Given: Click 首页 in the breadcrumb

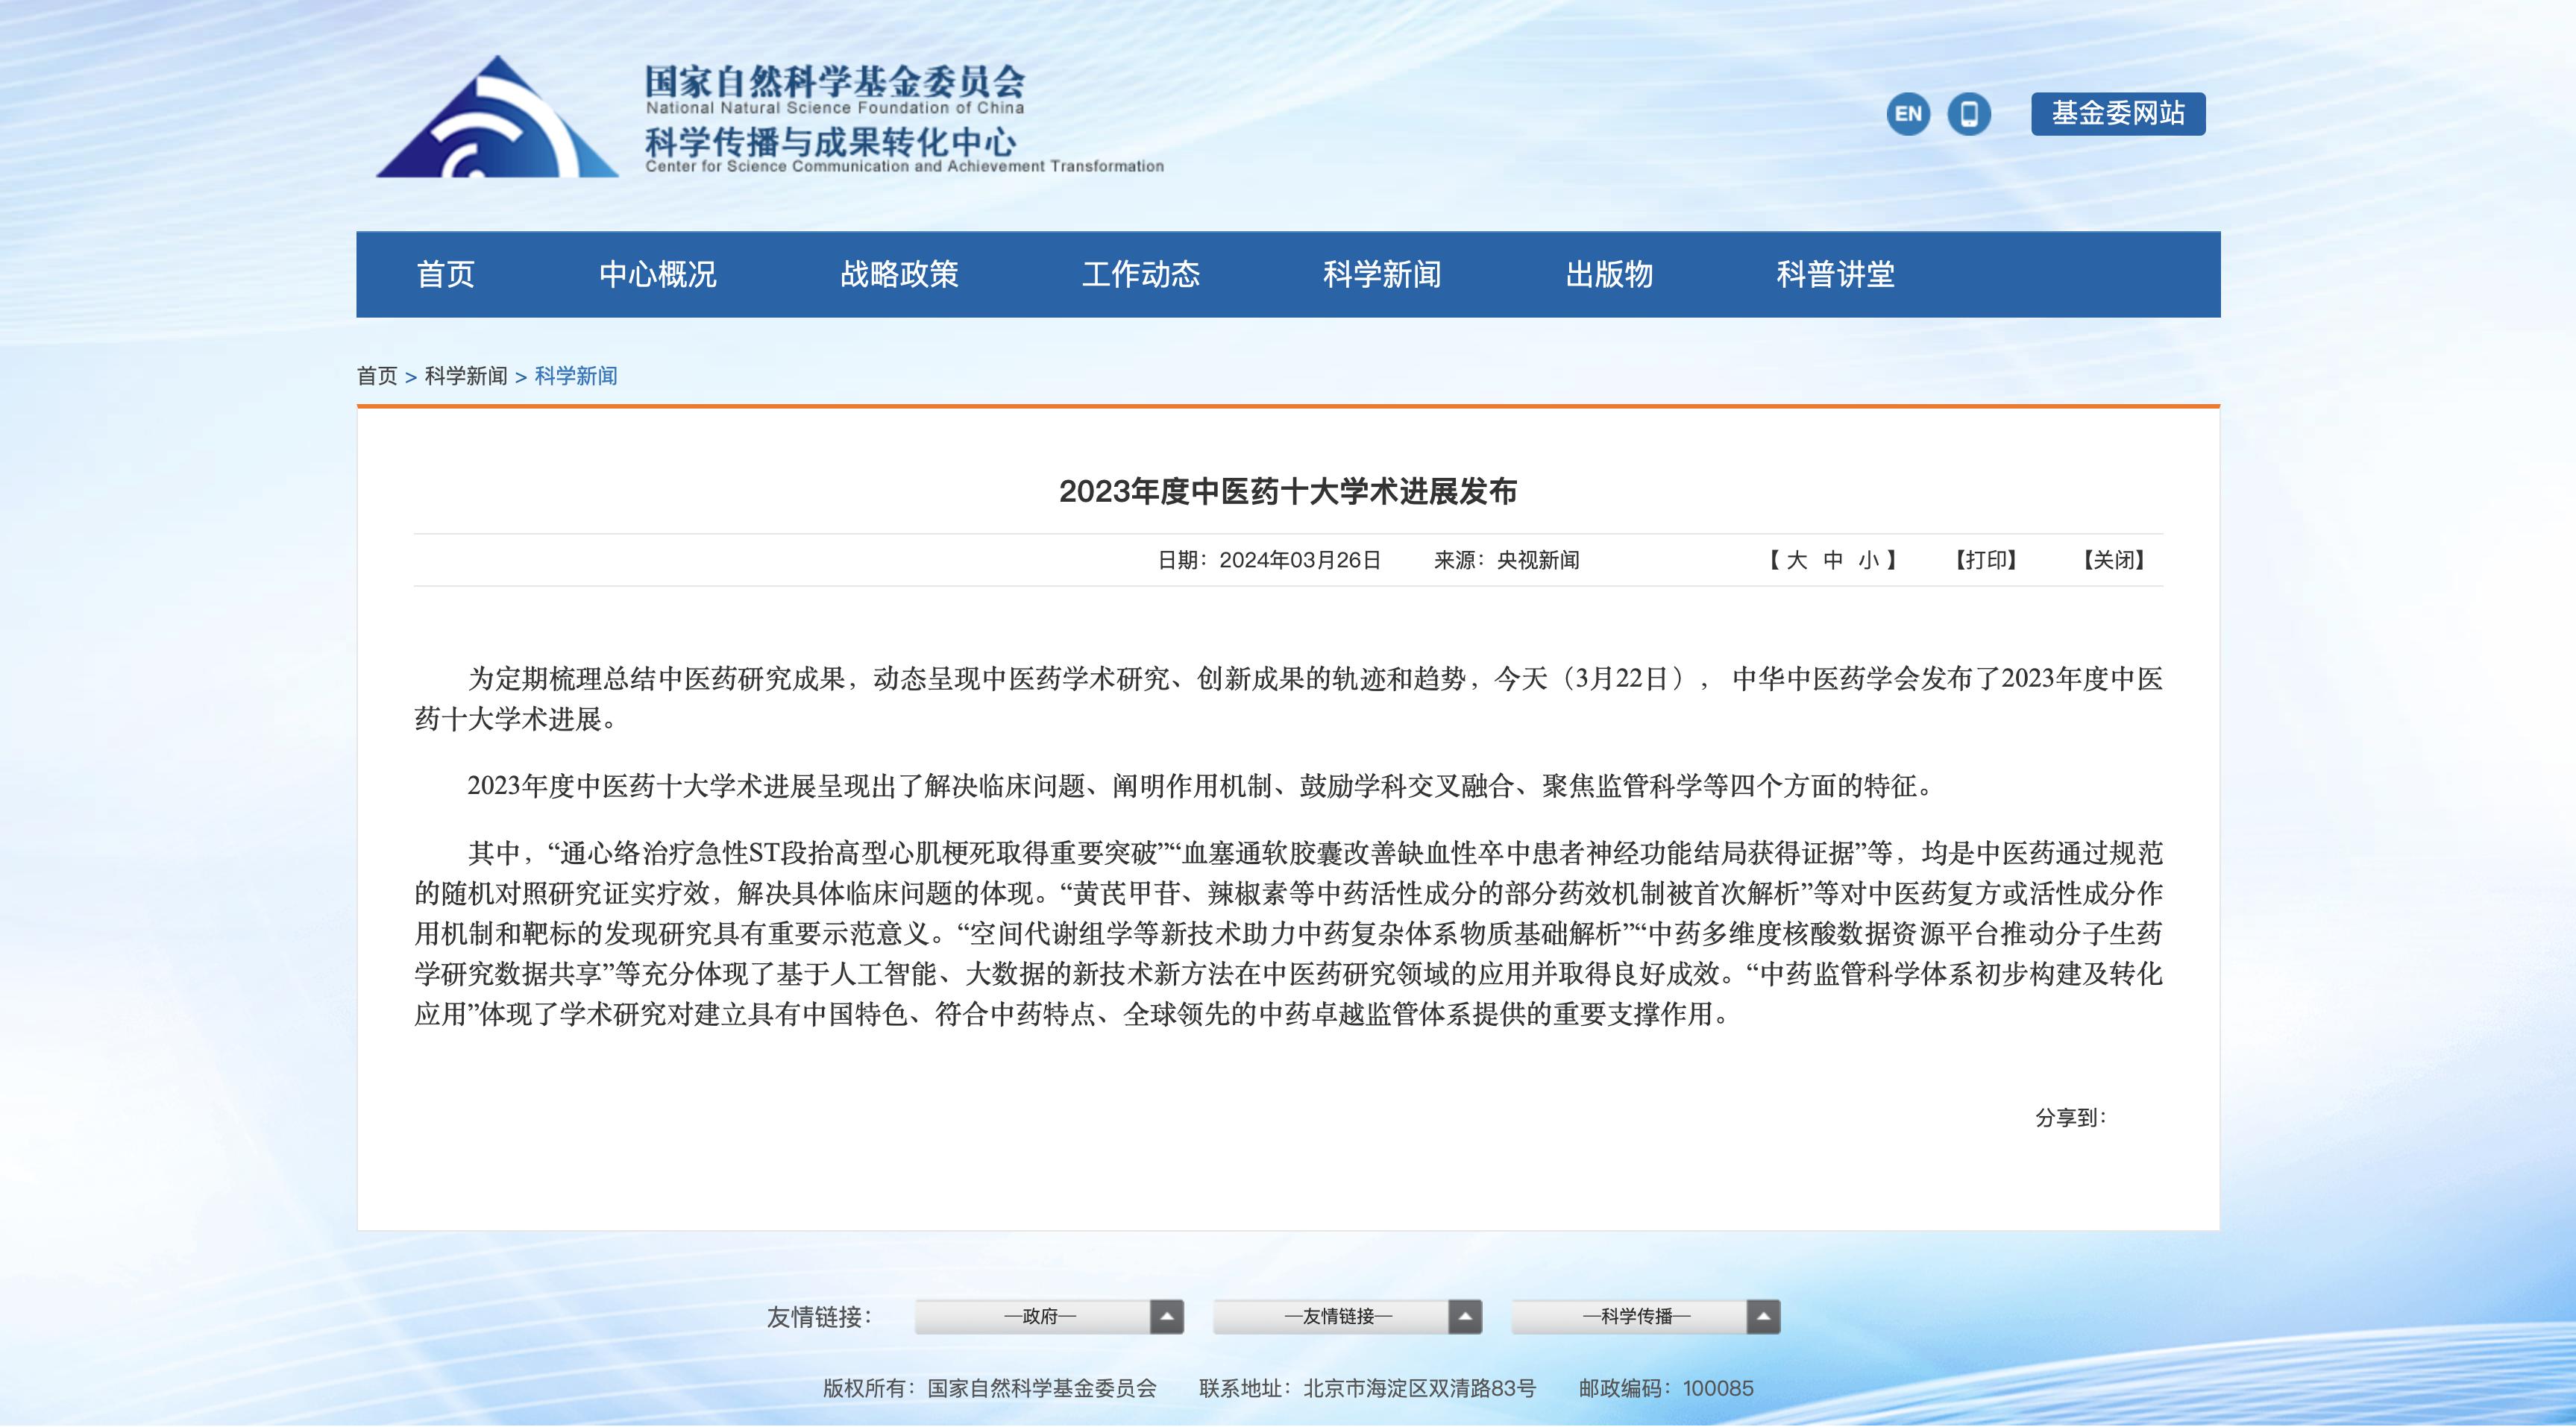Looking at the screenshot, I should pyautogui.click(x=377, y=376).
